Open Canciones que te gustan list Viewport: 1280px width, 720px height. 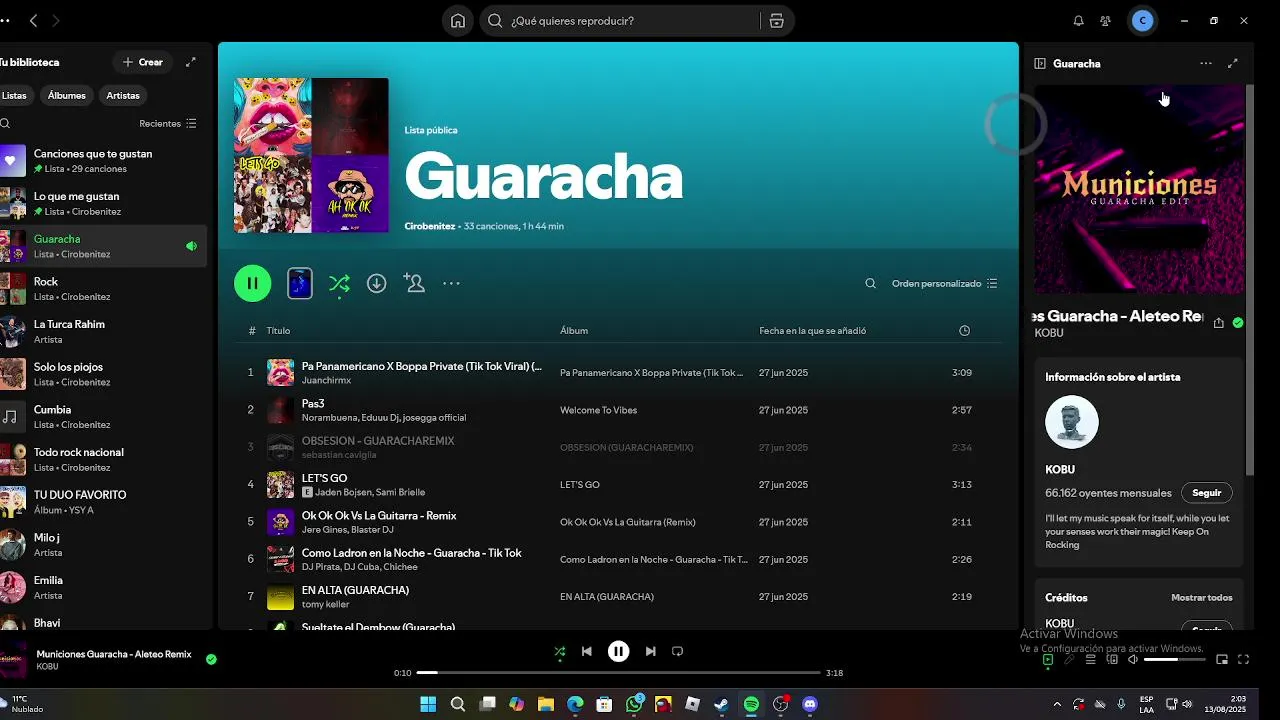point(103,161)
